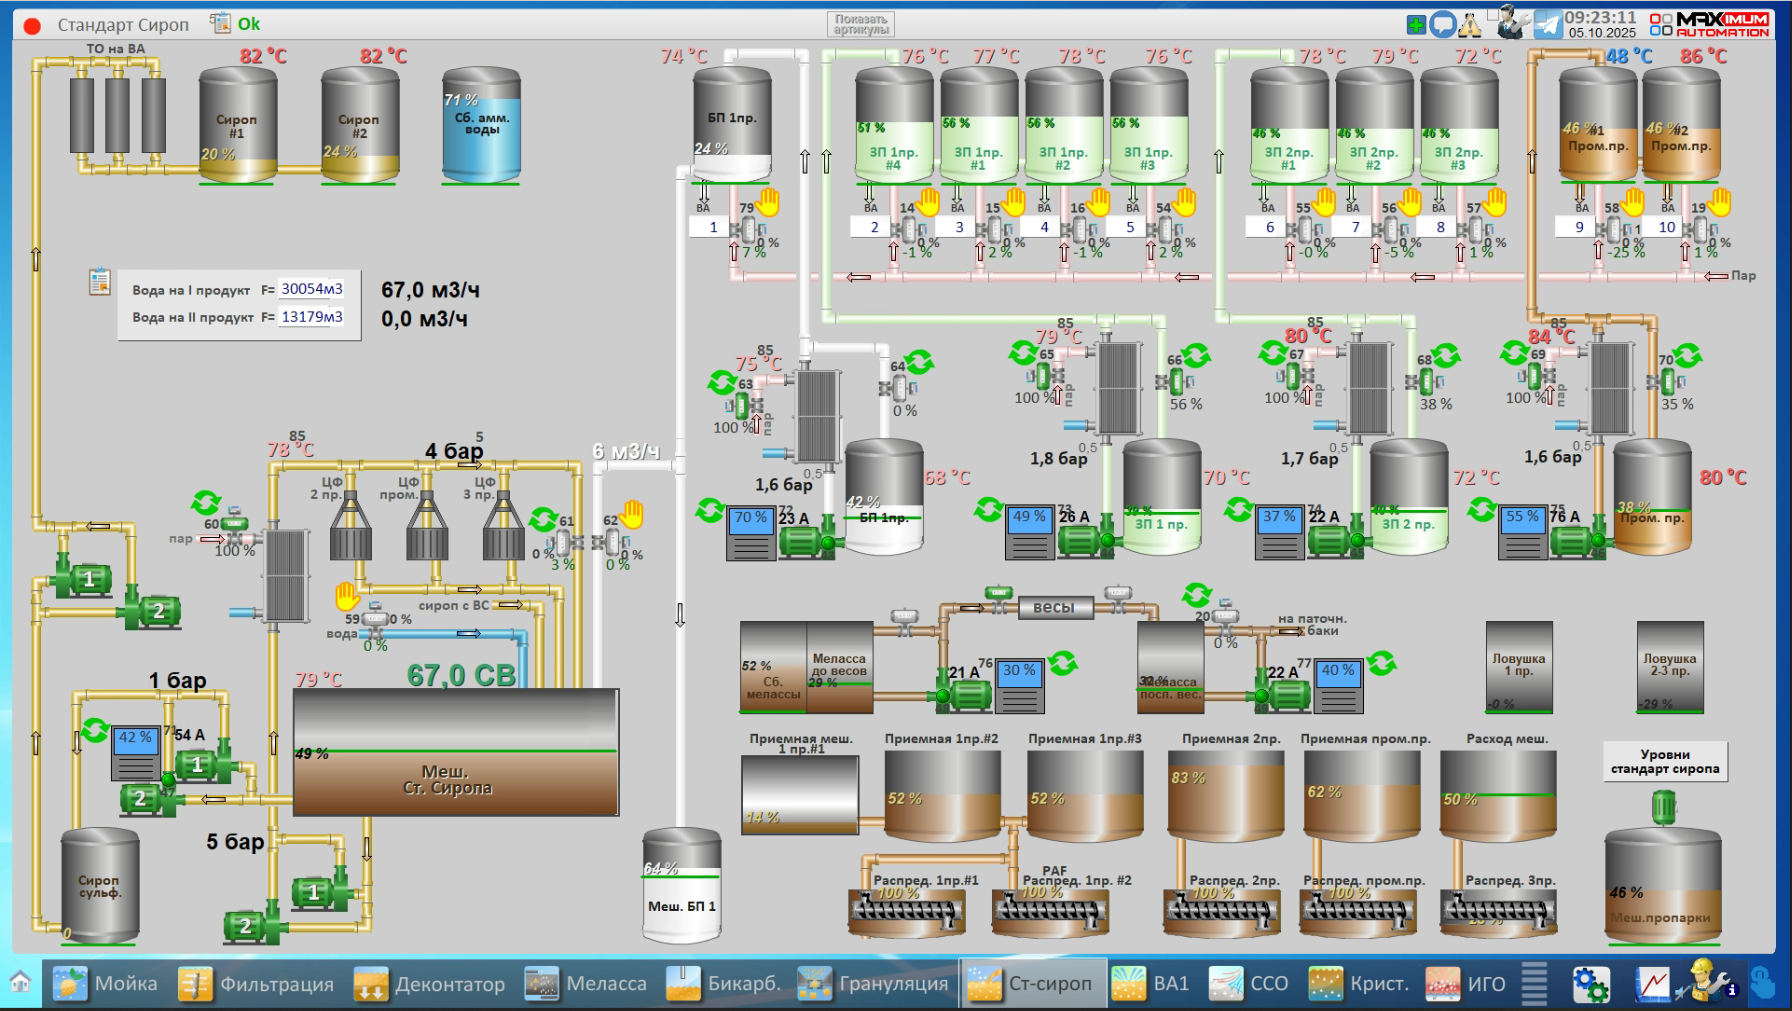Toggle the checkbox beside the operator icon

coord(1493,14)
